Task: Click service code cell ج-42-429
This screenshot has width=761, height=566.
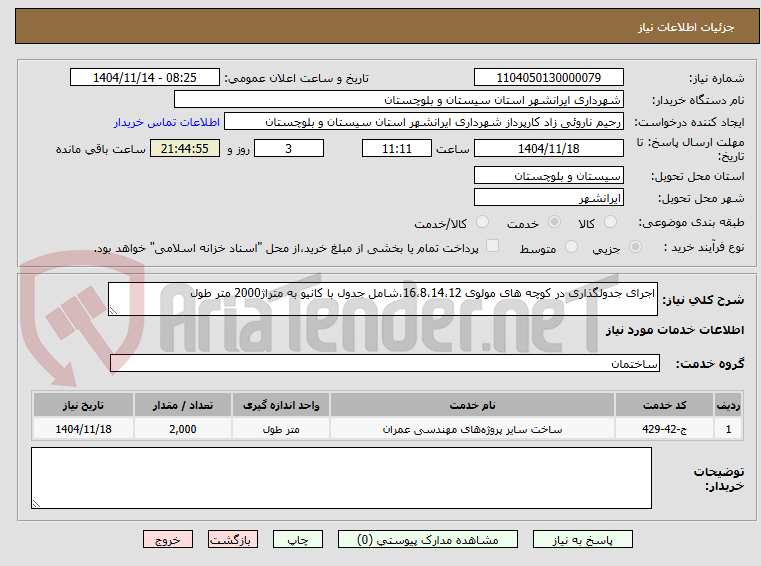Action: coord(664,429)
